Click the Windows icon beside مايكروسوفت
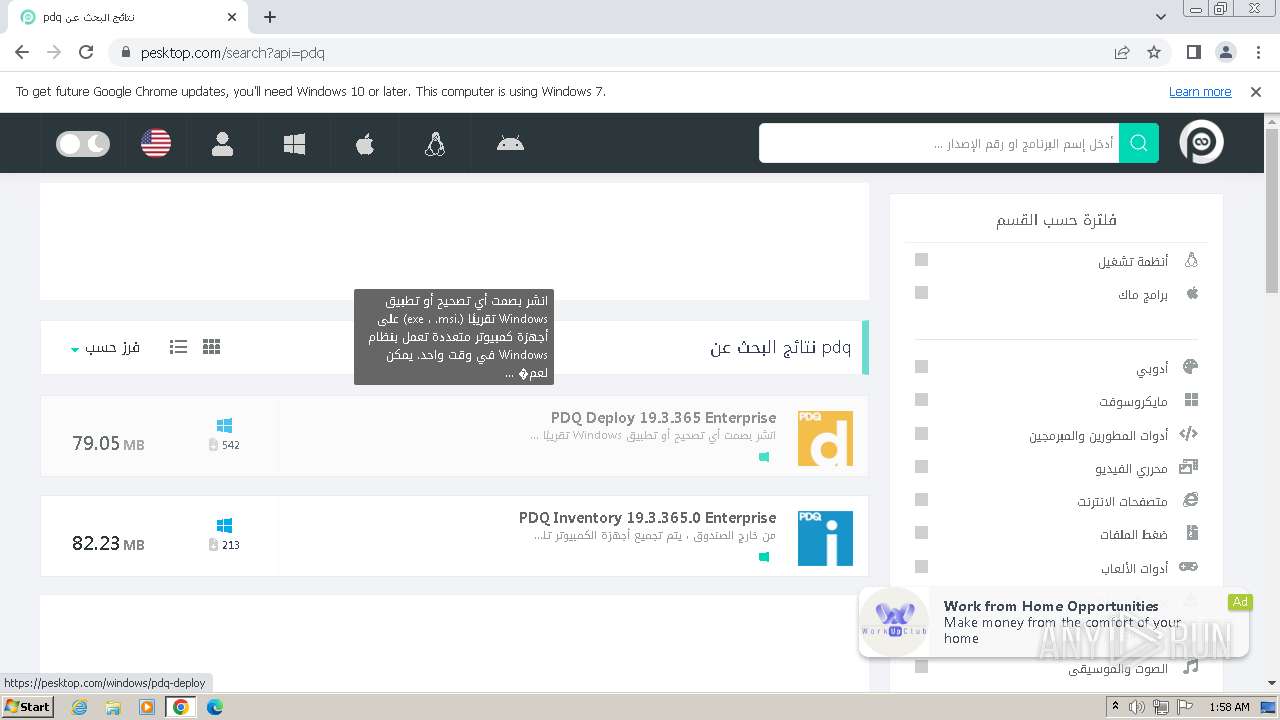 tap(1191, 400)
